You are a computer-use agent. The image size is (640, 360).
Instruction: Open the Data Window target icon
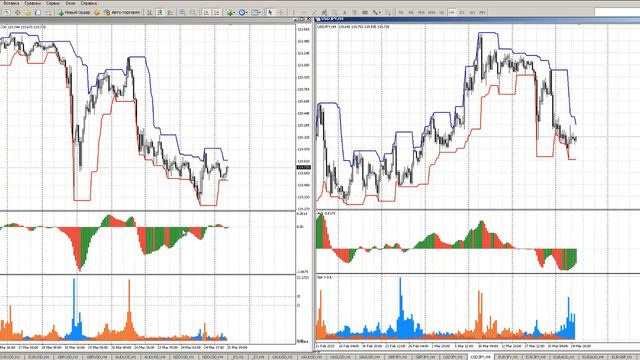pos(18,13)
